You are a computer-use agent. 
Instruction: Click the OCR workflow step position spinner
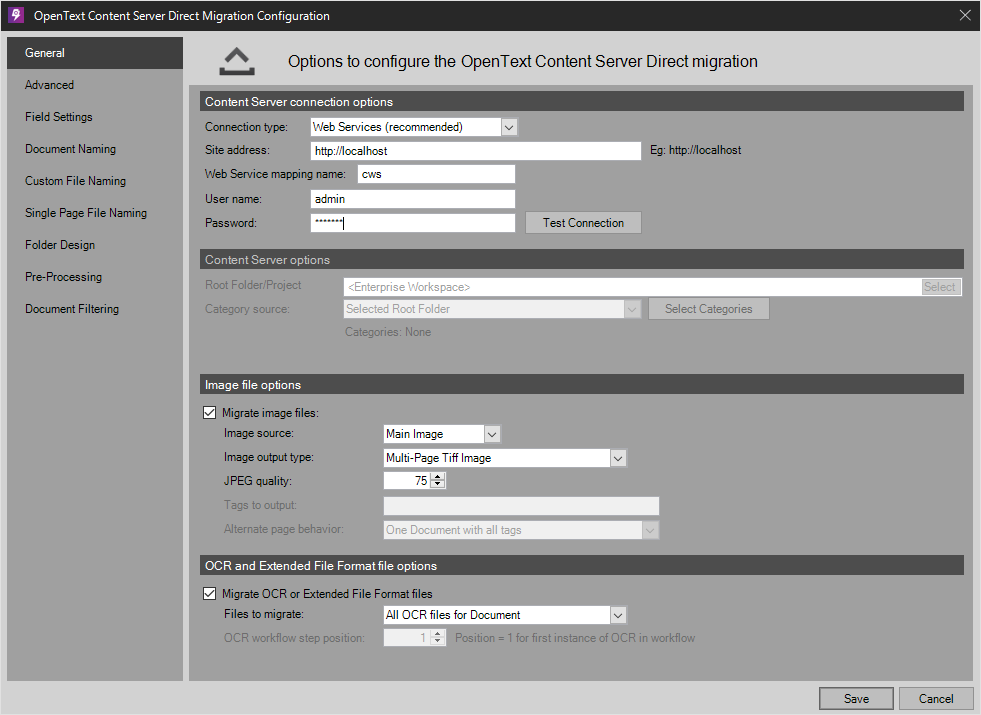coord(438,637)
